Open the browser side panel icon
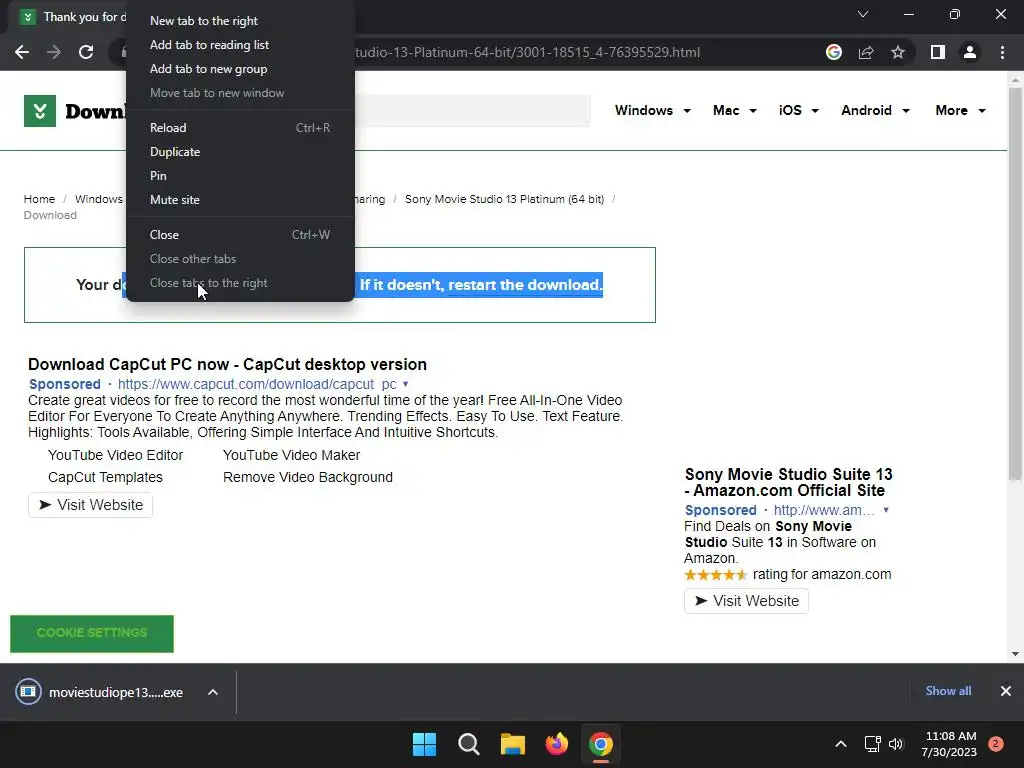 [938, 52]
